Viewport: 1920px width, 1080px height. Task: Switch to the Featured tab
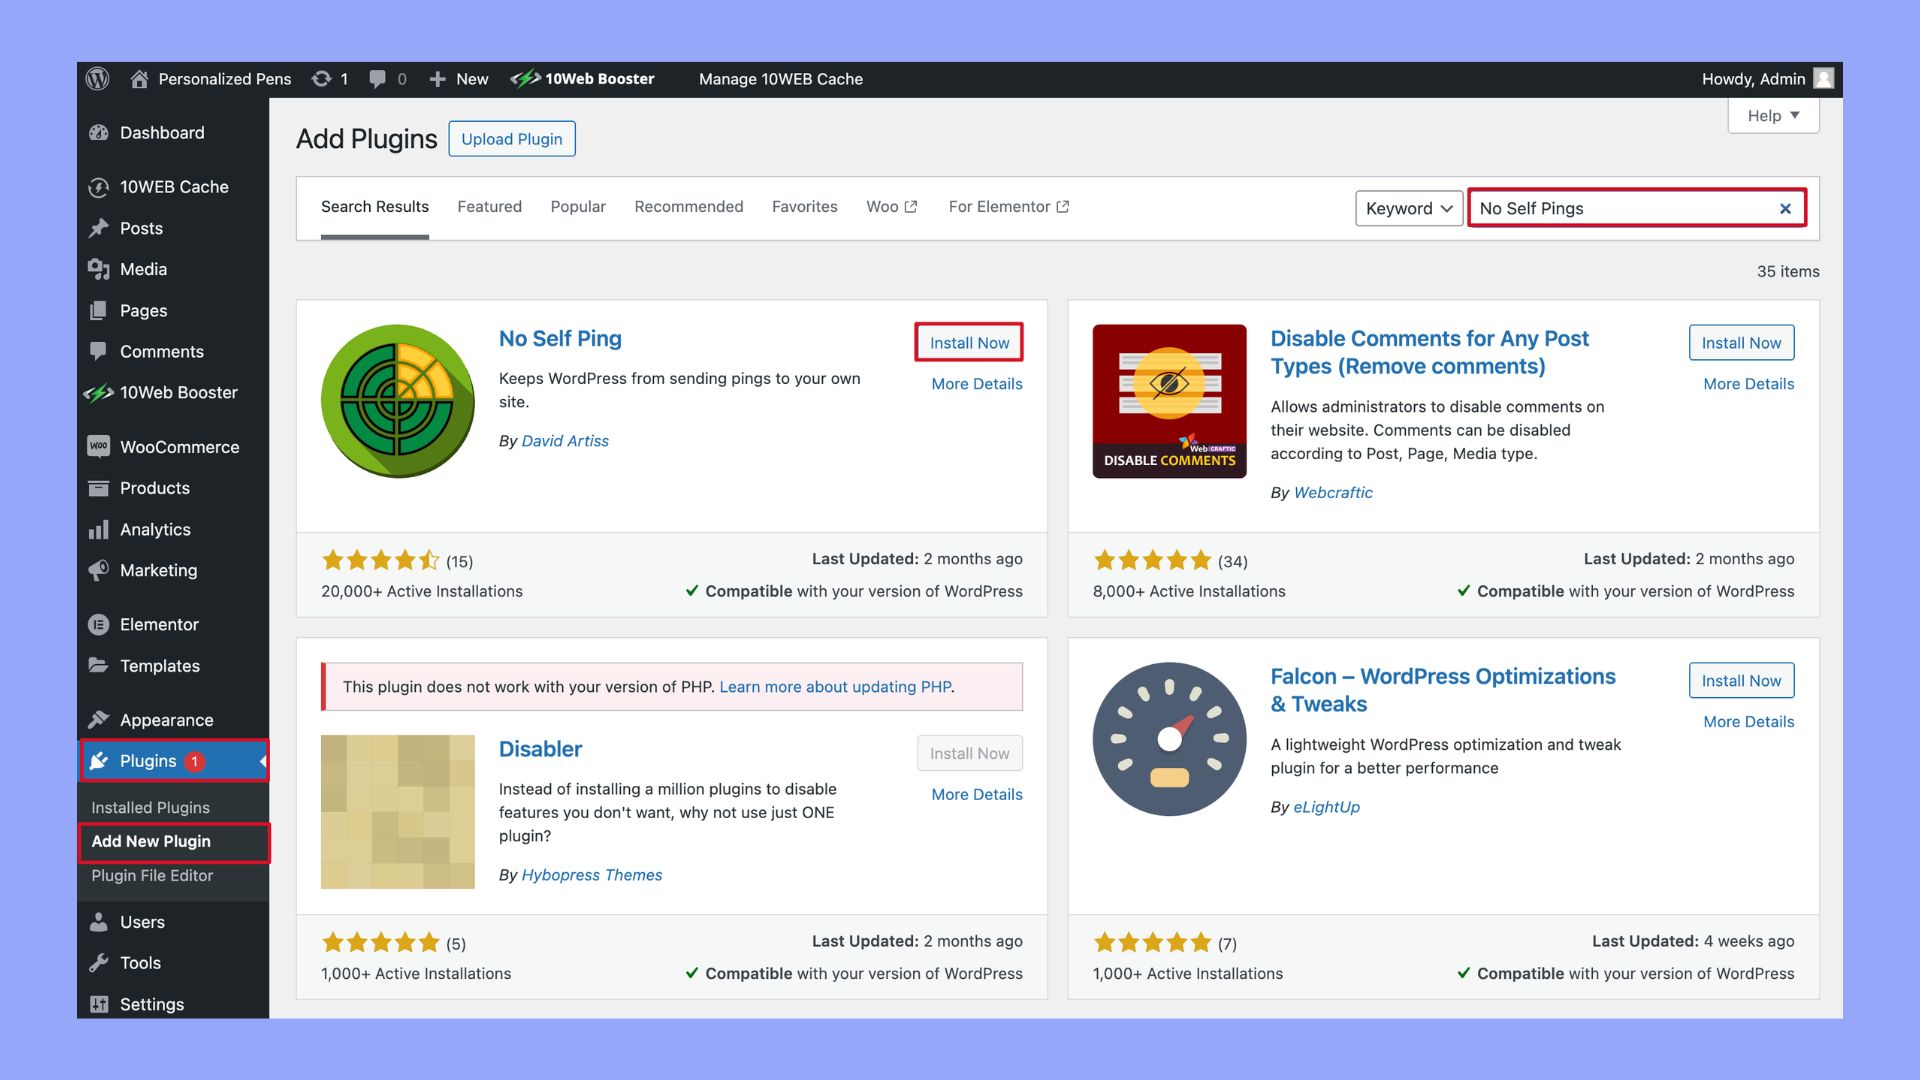click(489, 207)
